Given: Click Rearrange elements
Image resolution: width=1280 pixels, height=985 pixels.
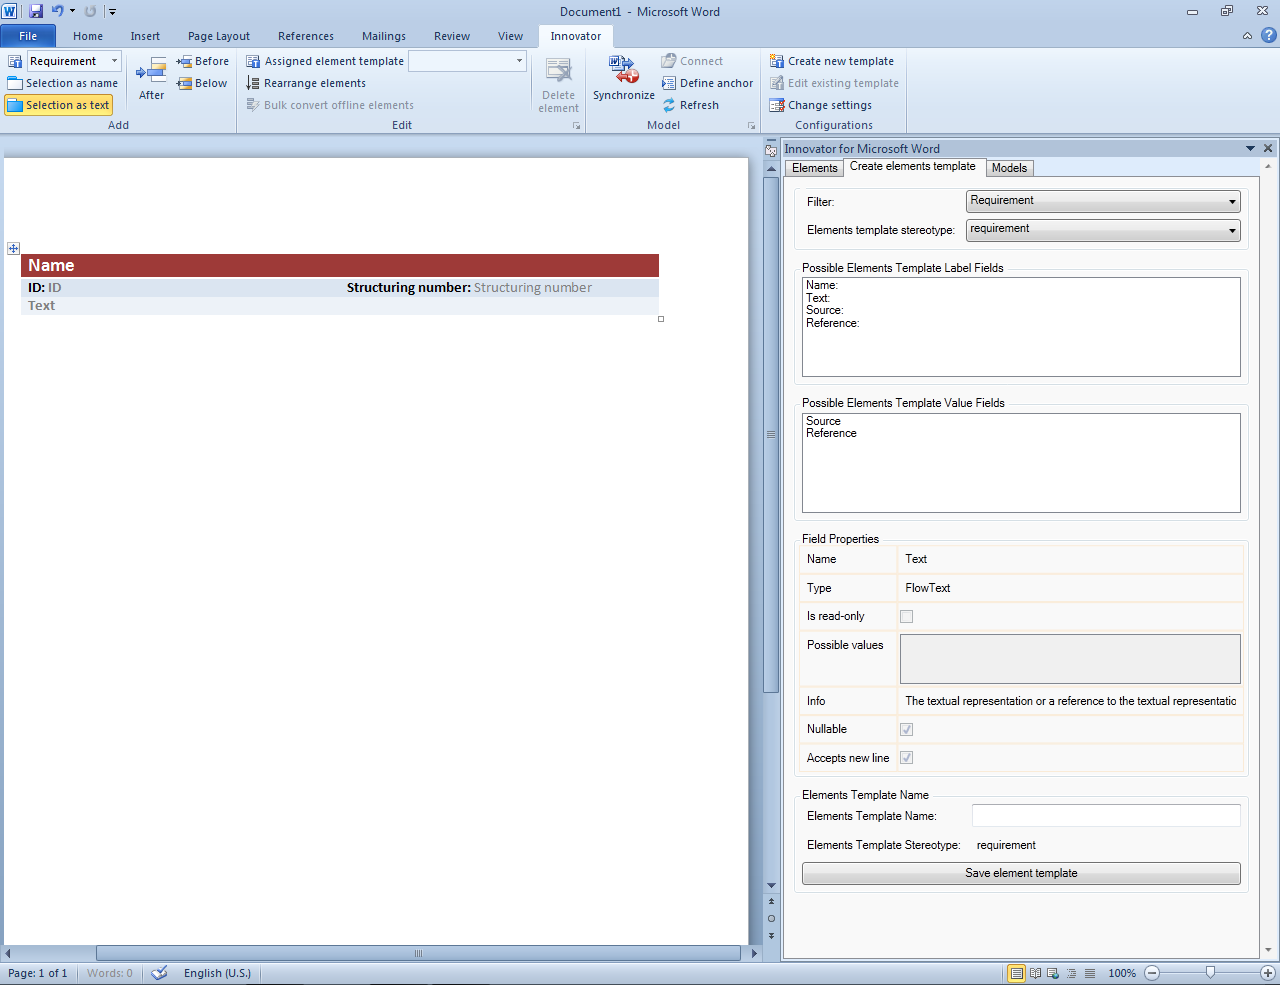Looking at the screenshot, I should tap(306, 83).
